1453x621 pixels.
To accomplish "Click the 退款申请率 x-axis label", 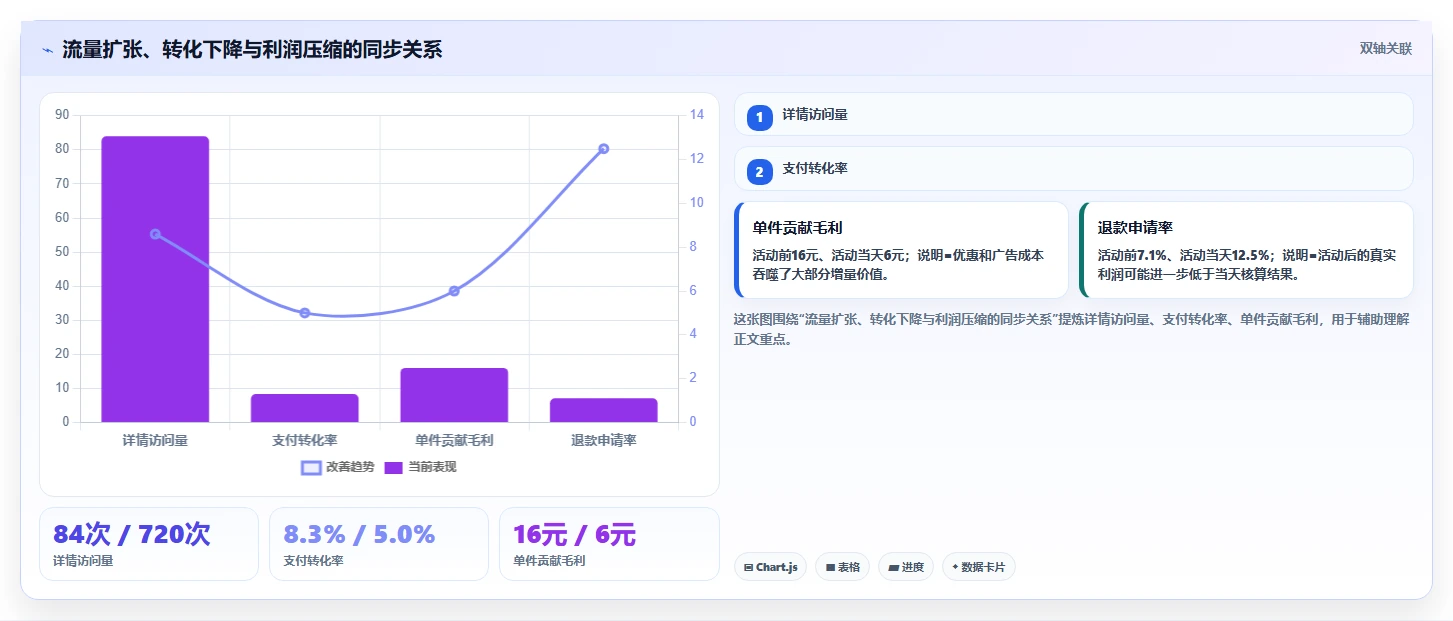I will (604, 440).
